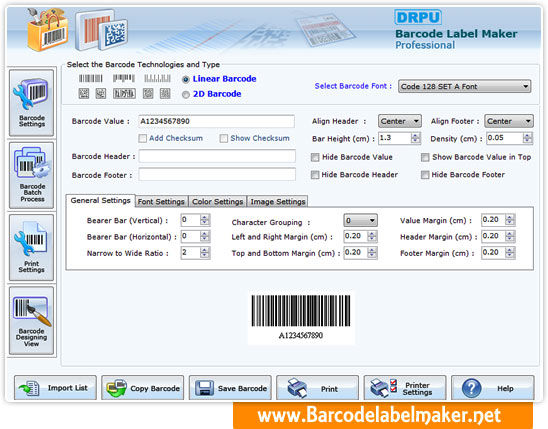548x429 pixels.
Task: Click the Barcode Value input field
Action: (216, 121)
